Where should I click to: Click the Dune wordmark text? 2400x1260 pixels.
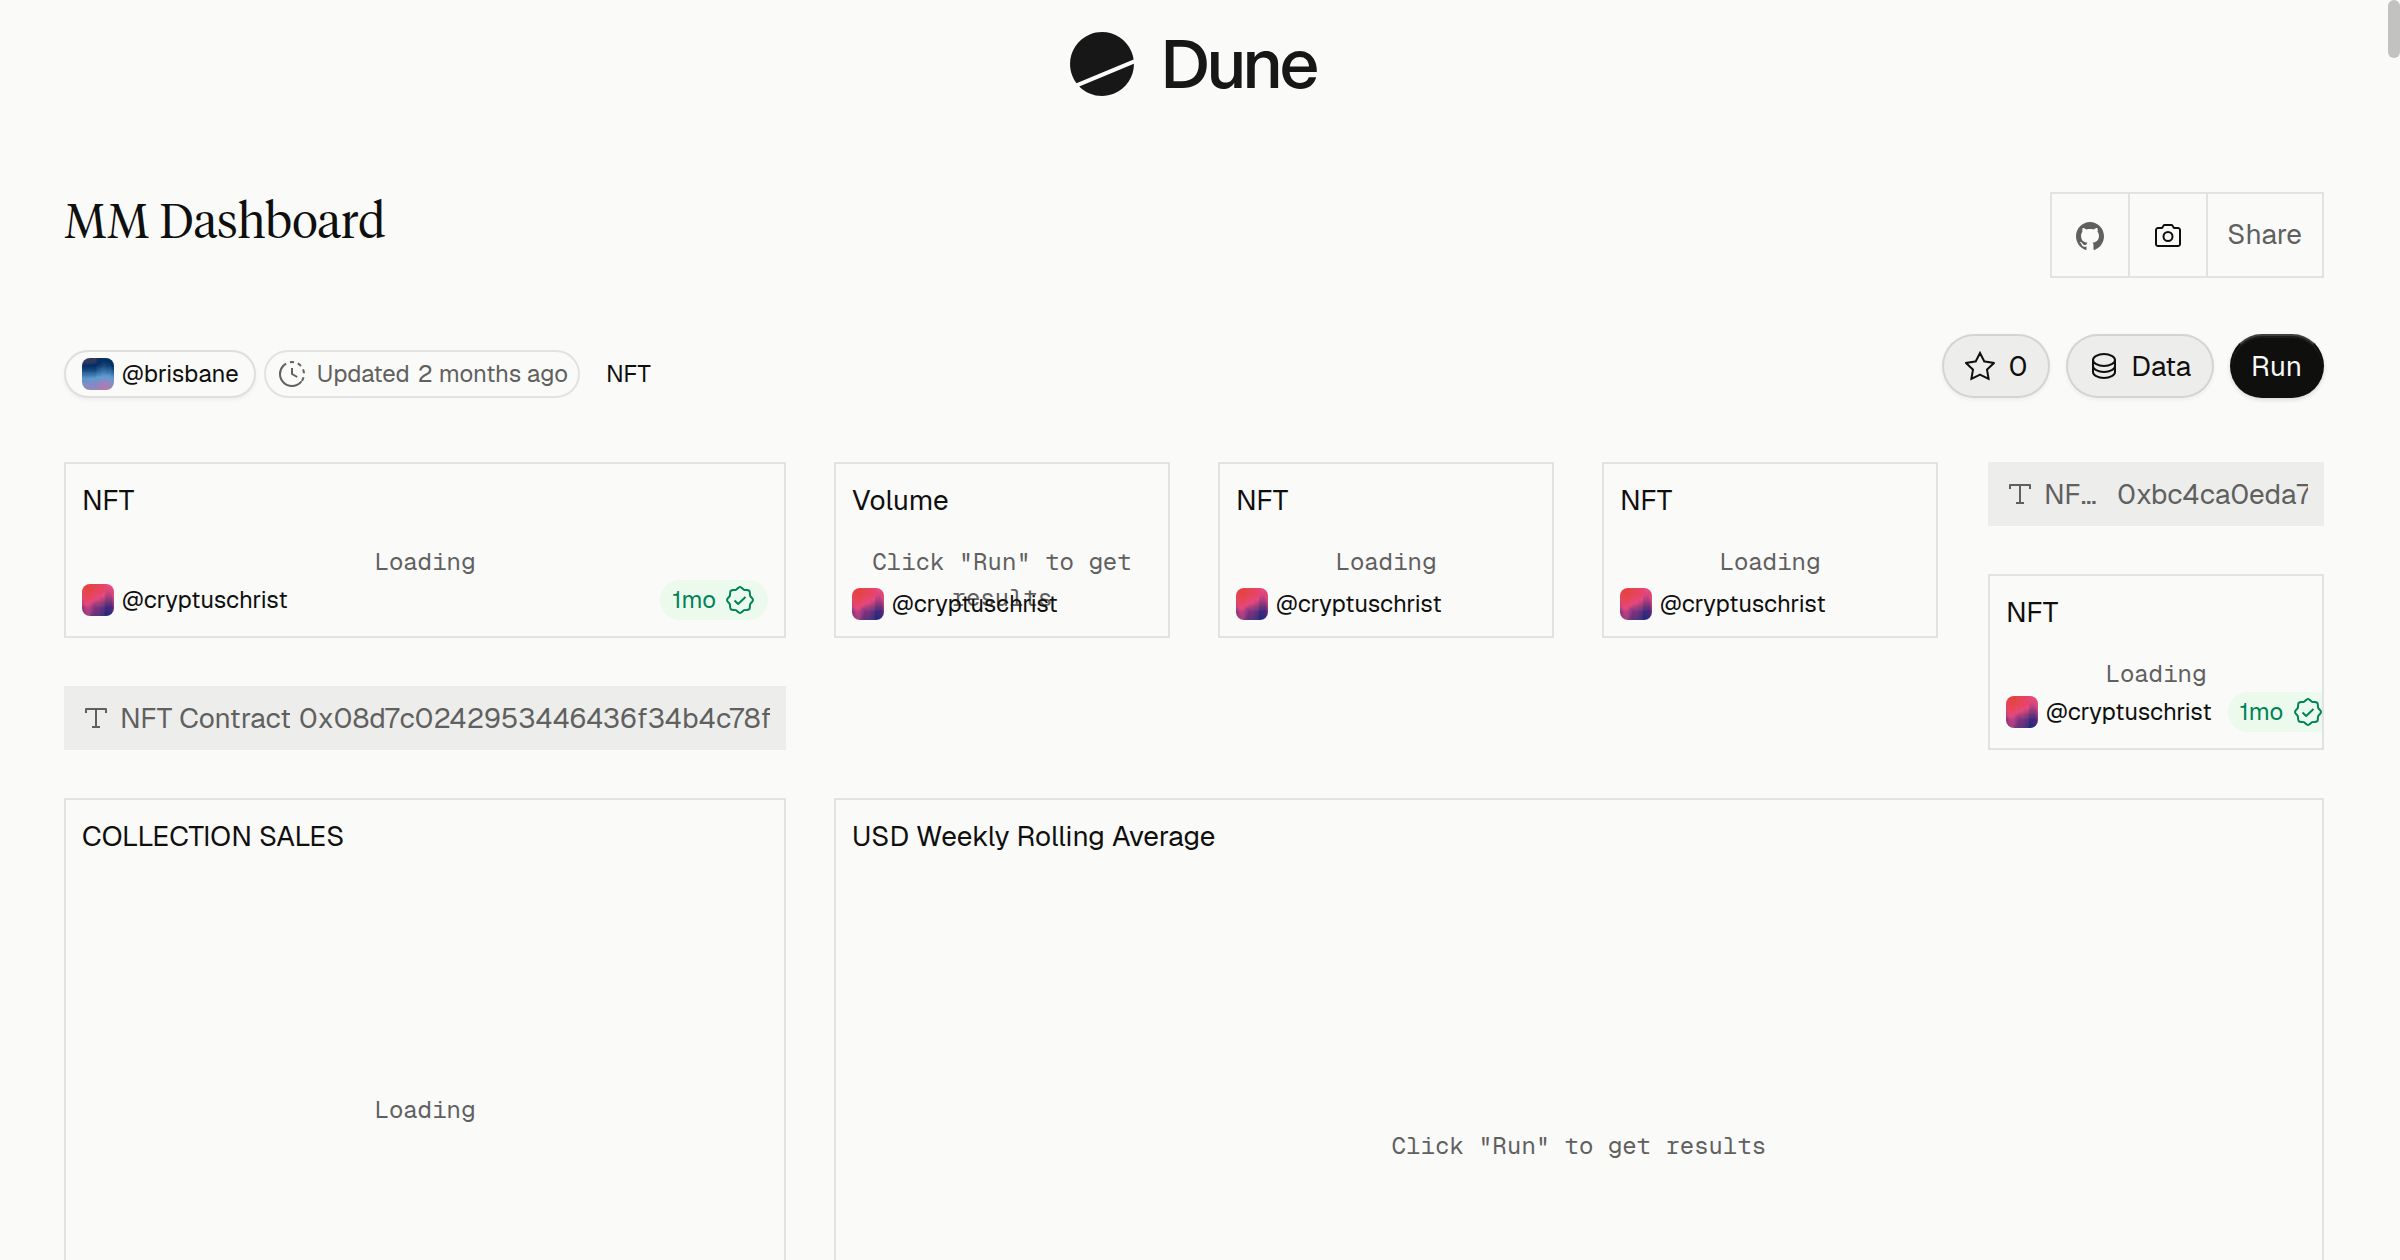(1239, 65)
